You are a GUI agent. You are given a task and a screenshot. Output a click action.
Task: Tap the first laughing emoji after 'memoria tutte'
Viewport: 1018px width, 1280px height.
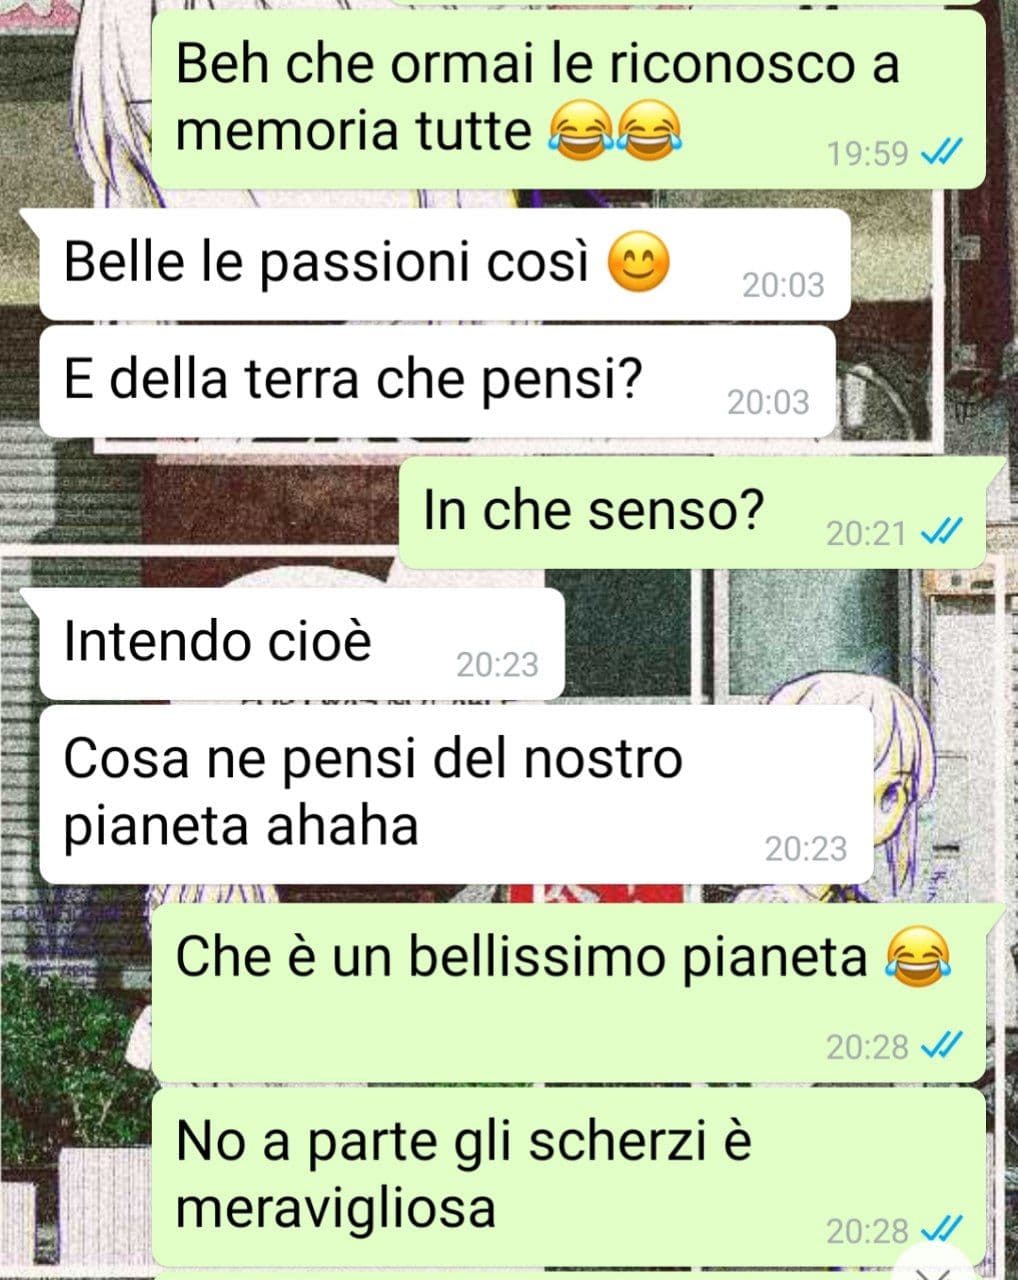point(581,132)
